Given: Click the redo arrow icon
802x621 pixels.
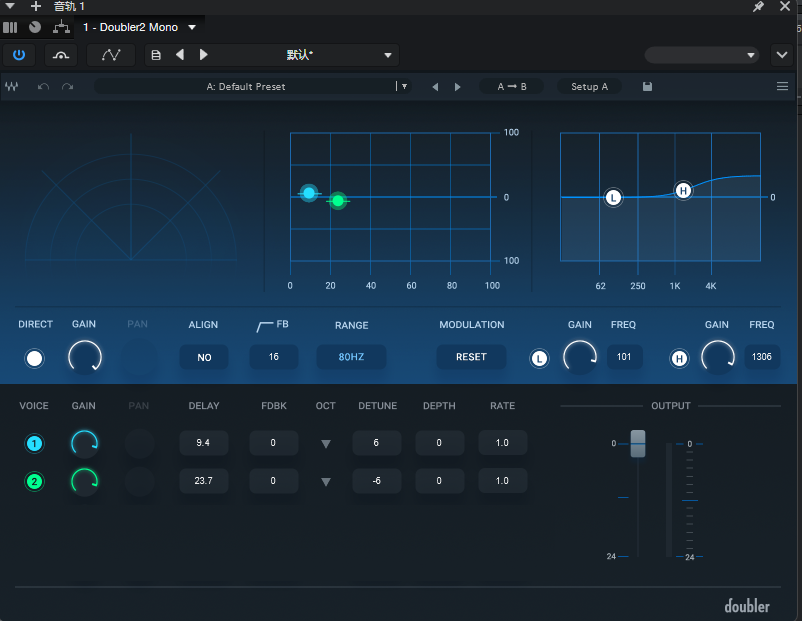Looking at the screenshot, I should point(67,87).
